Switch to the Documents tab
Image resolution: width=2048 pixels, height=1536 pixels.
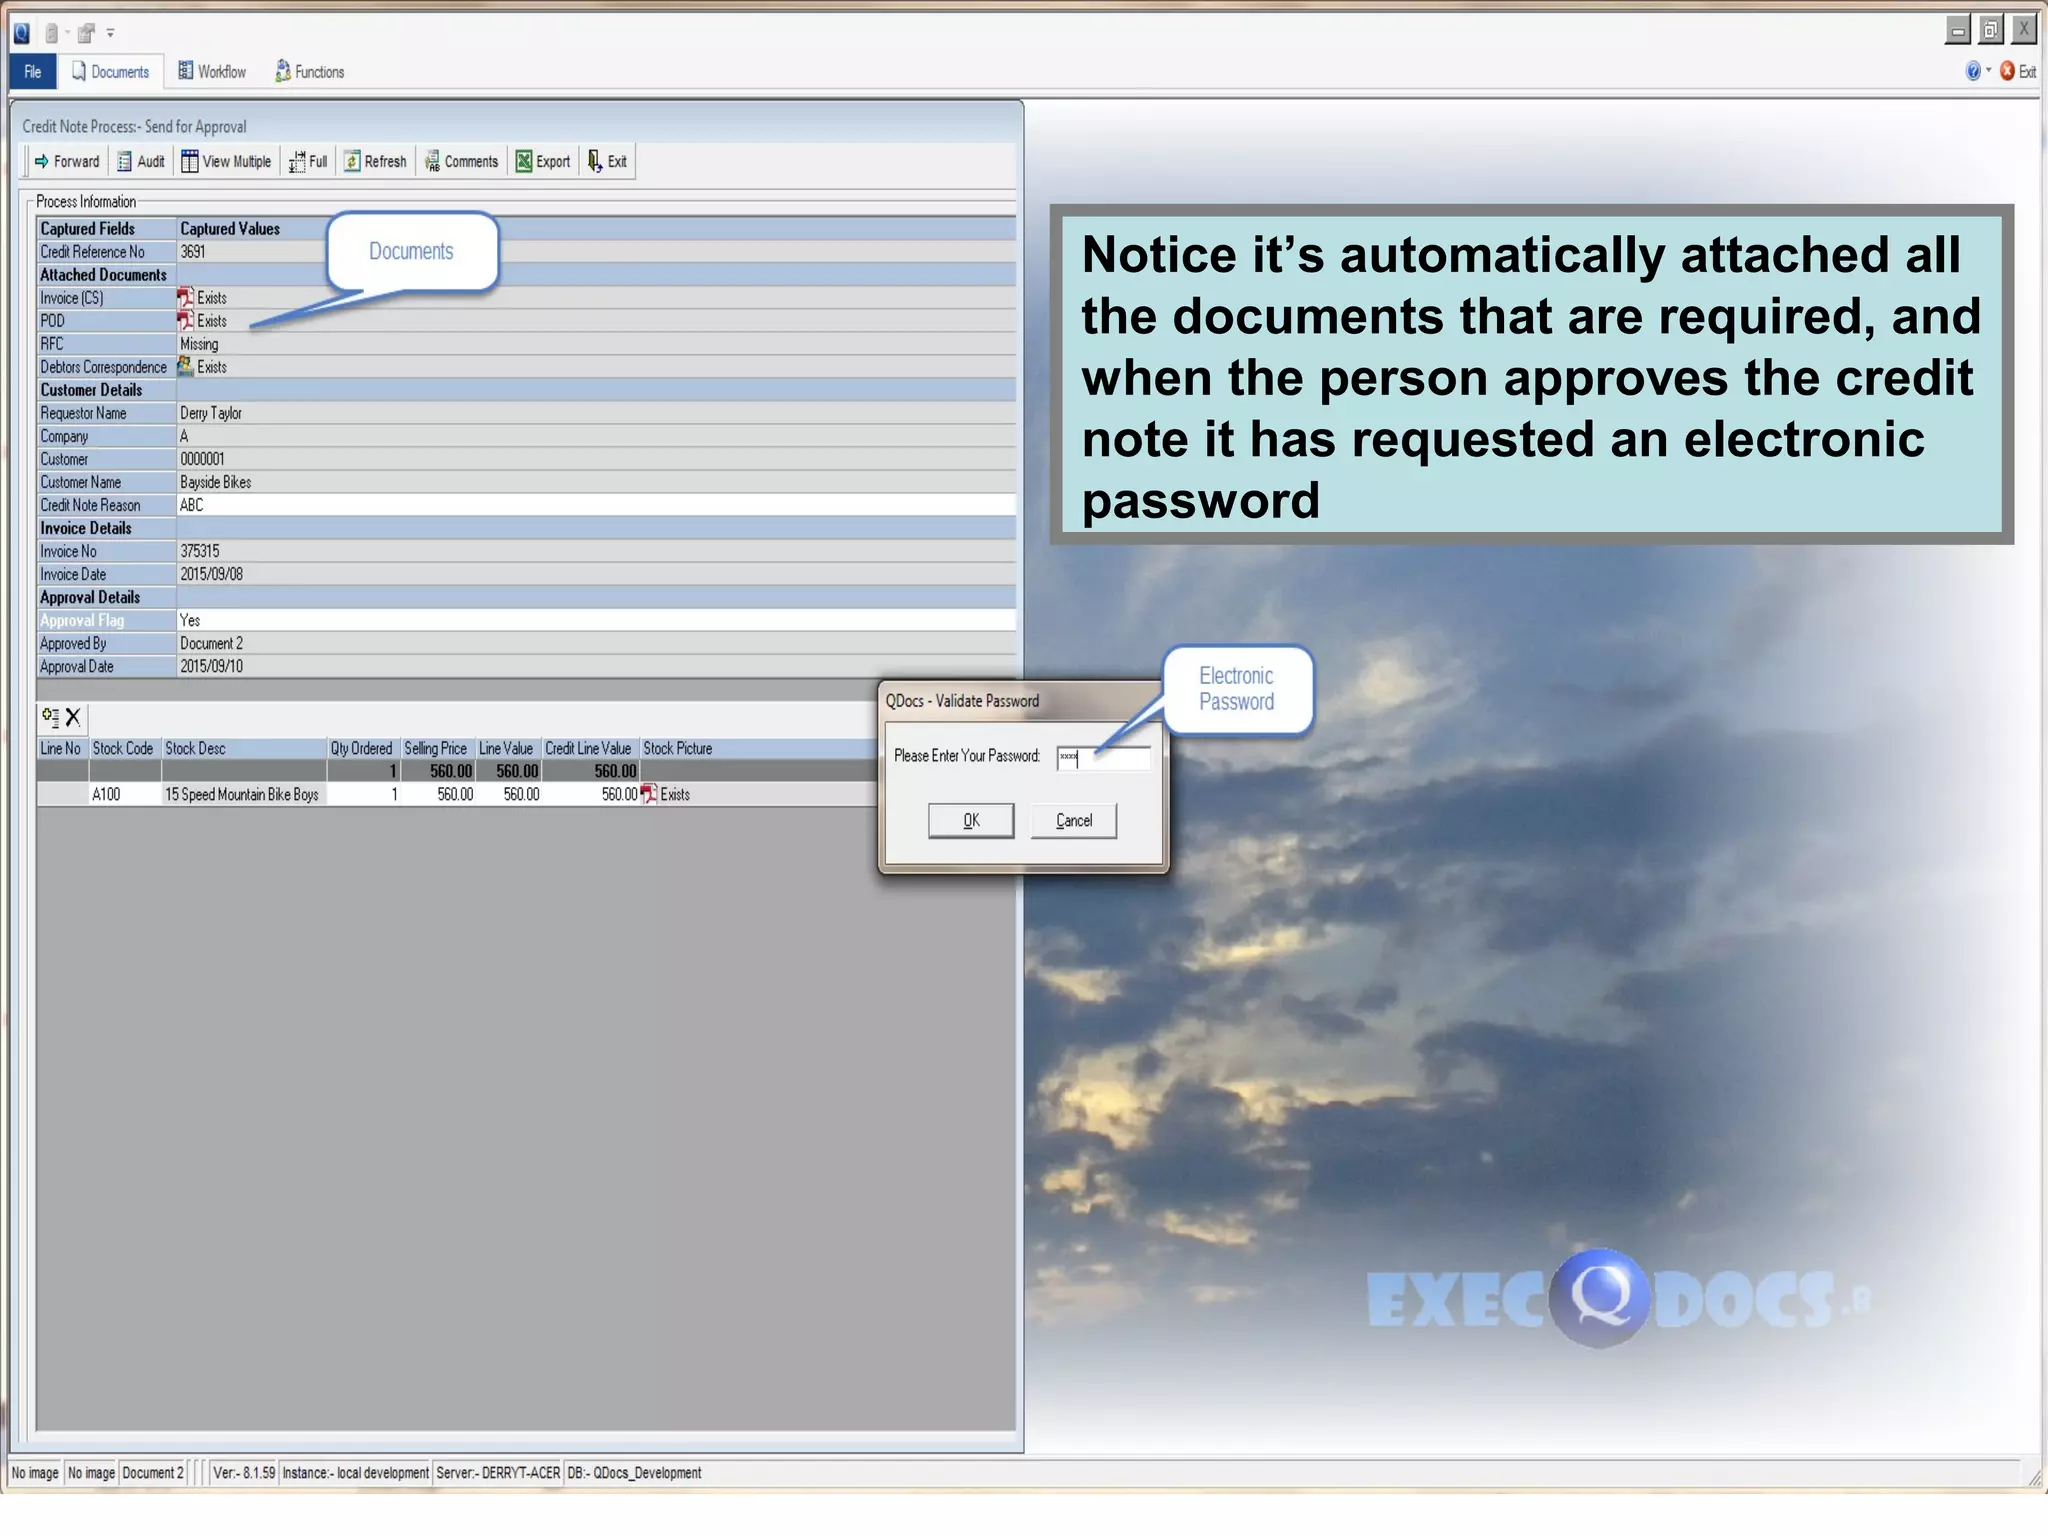tap(110, 72)
